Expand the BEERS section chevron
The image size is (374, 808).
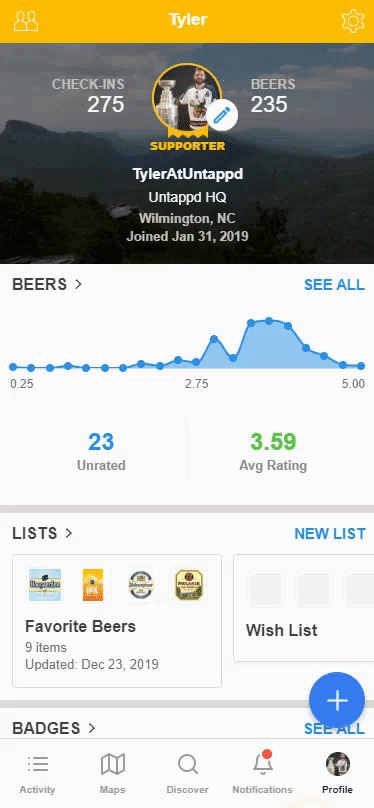[x=78, y=284]
